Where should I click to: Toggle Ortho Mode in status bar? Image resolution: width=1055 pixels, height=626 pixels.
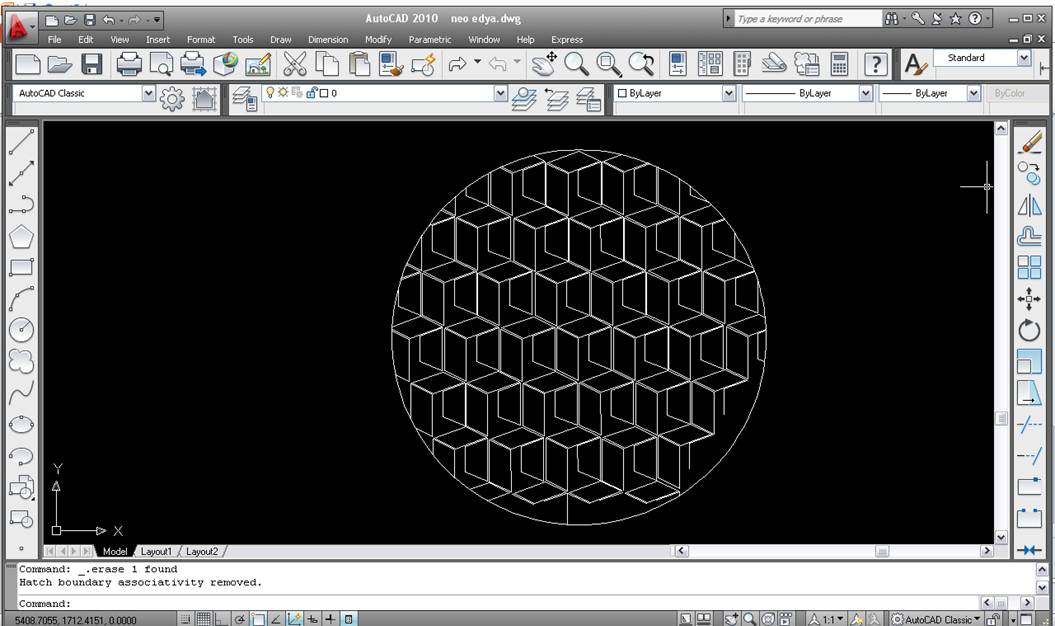pos(221,619)
